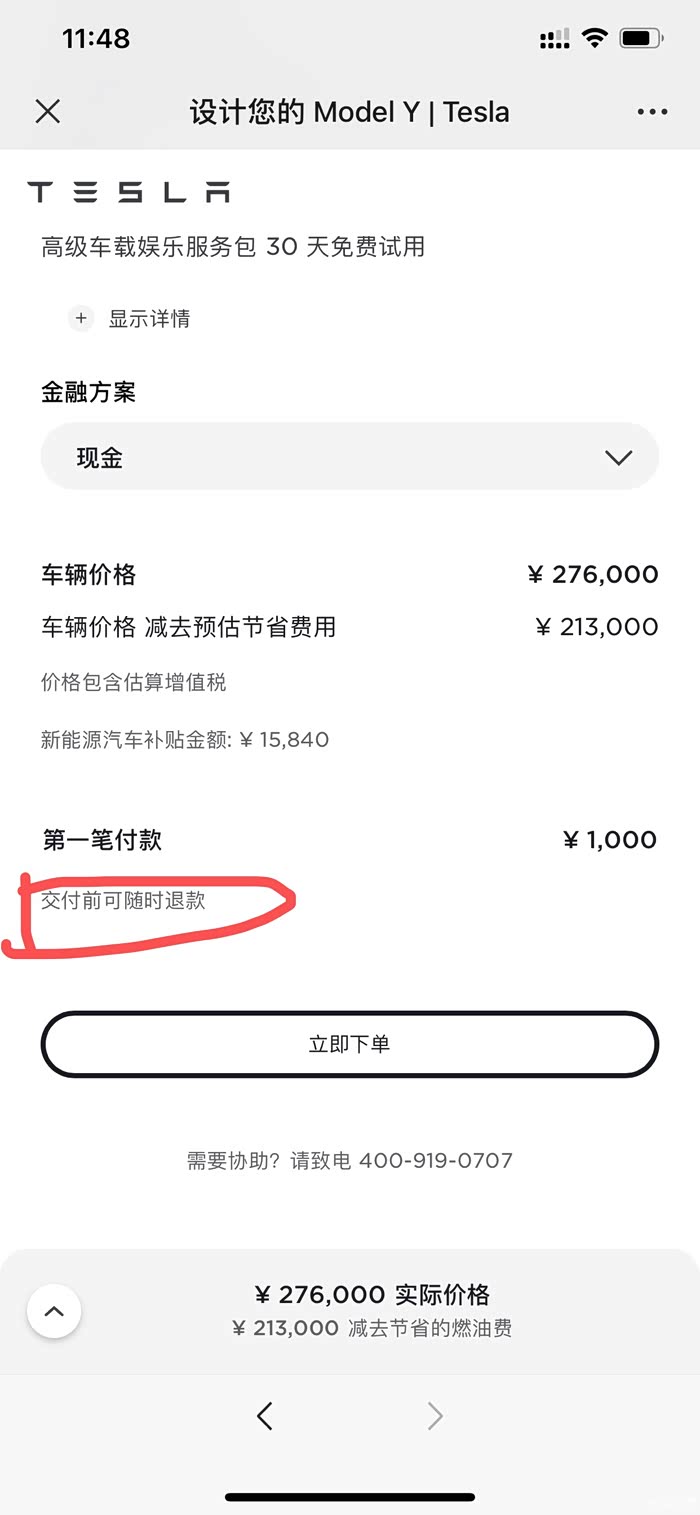Screen dimensions: 700x1515
Task: Tap the 11:48 clock in the status bar
Action: coord(96,39)
